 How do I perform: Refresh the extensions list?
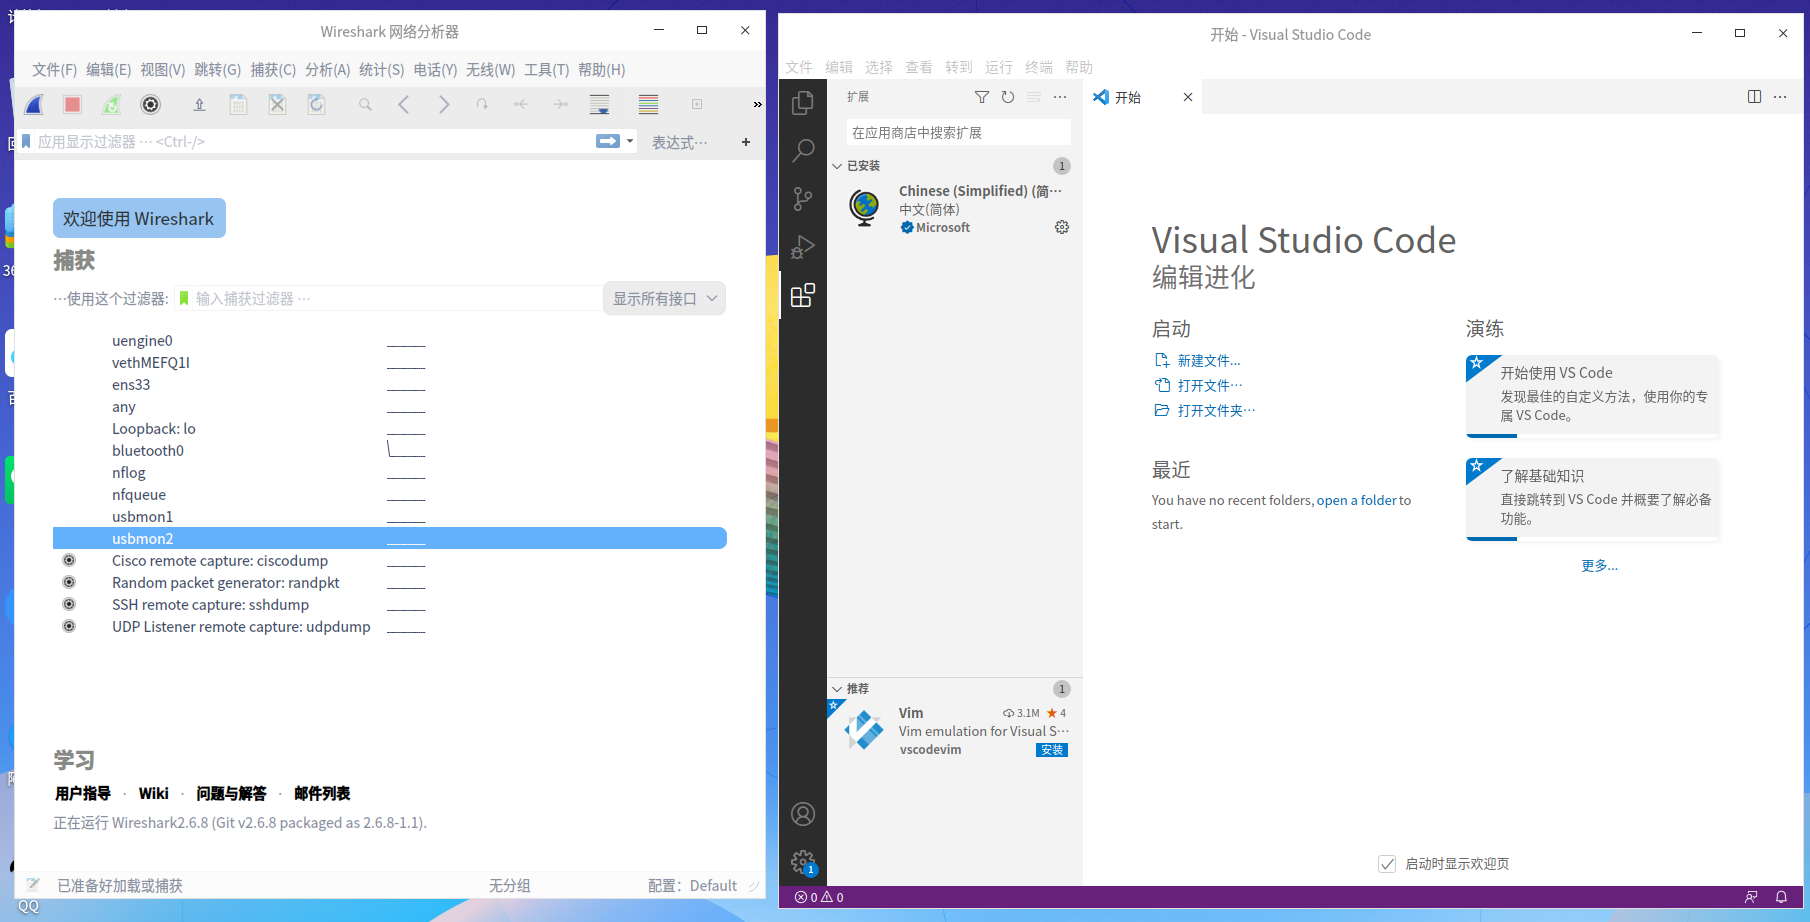pyautogui.click(x=1008, y=97)
